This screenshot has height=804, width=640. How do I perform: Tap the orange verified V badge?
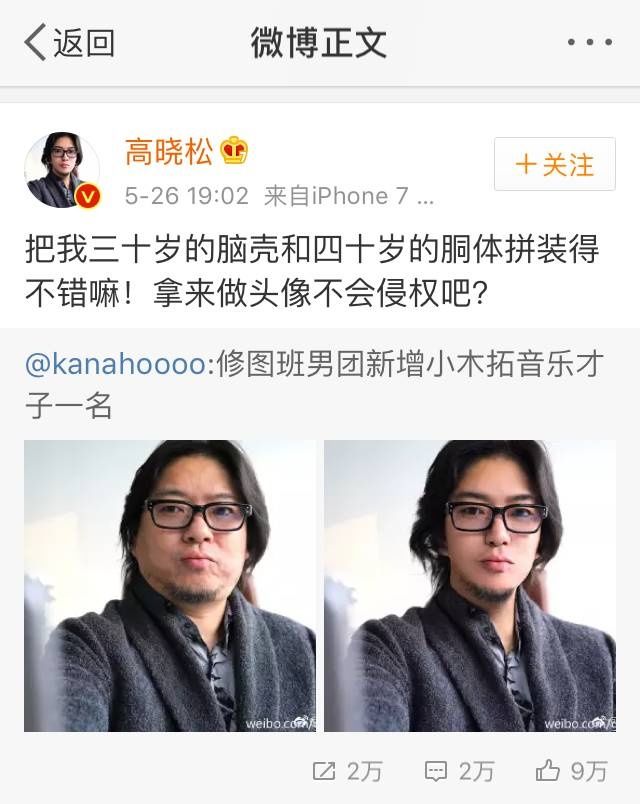point(88,197)
